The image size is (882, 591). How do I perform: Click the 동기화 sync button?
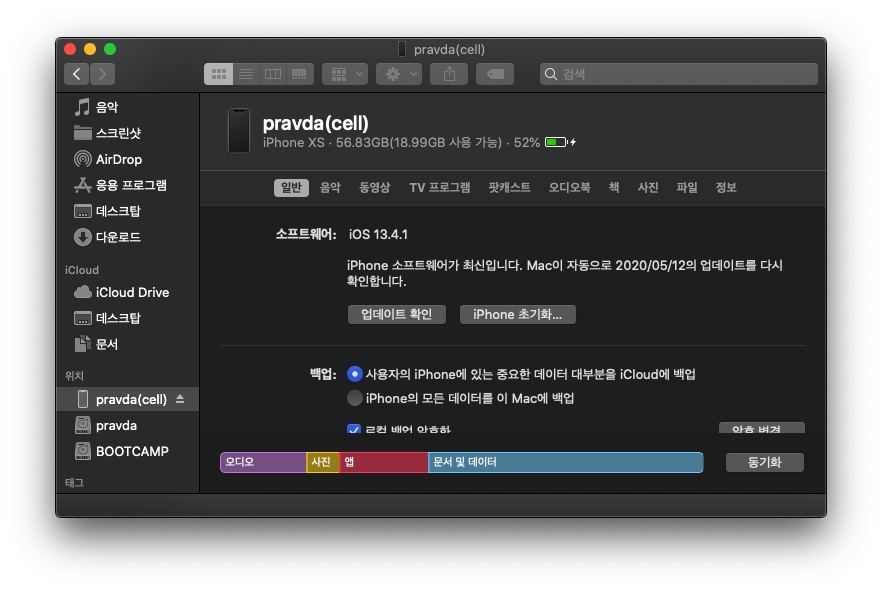coord(764,462)
